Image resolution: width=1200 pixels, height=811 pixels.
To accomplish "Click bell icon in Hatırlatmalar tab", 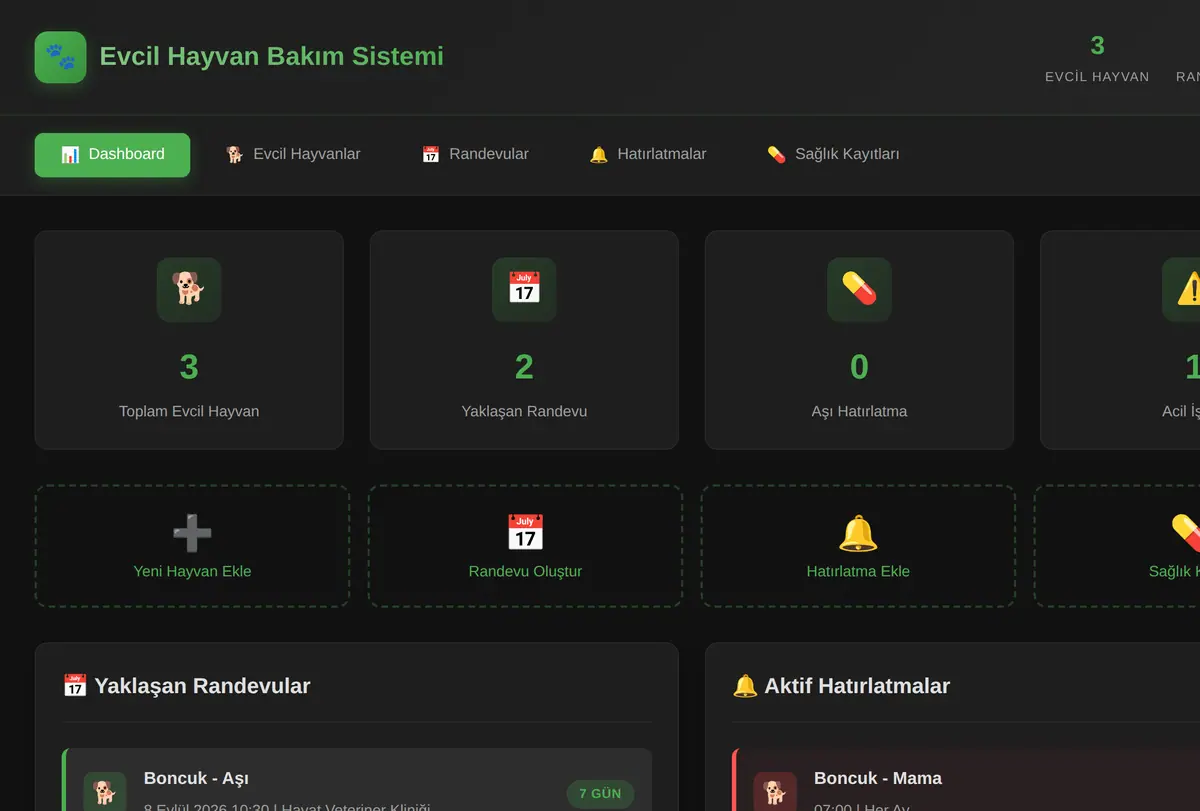I will (x=599, y=155).
